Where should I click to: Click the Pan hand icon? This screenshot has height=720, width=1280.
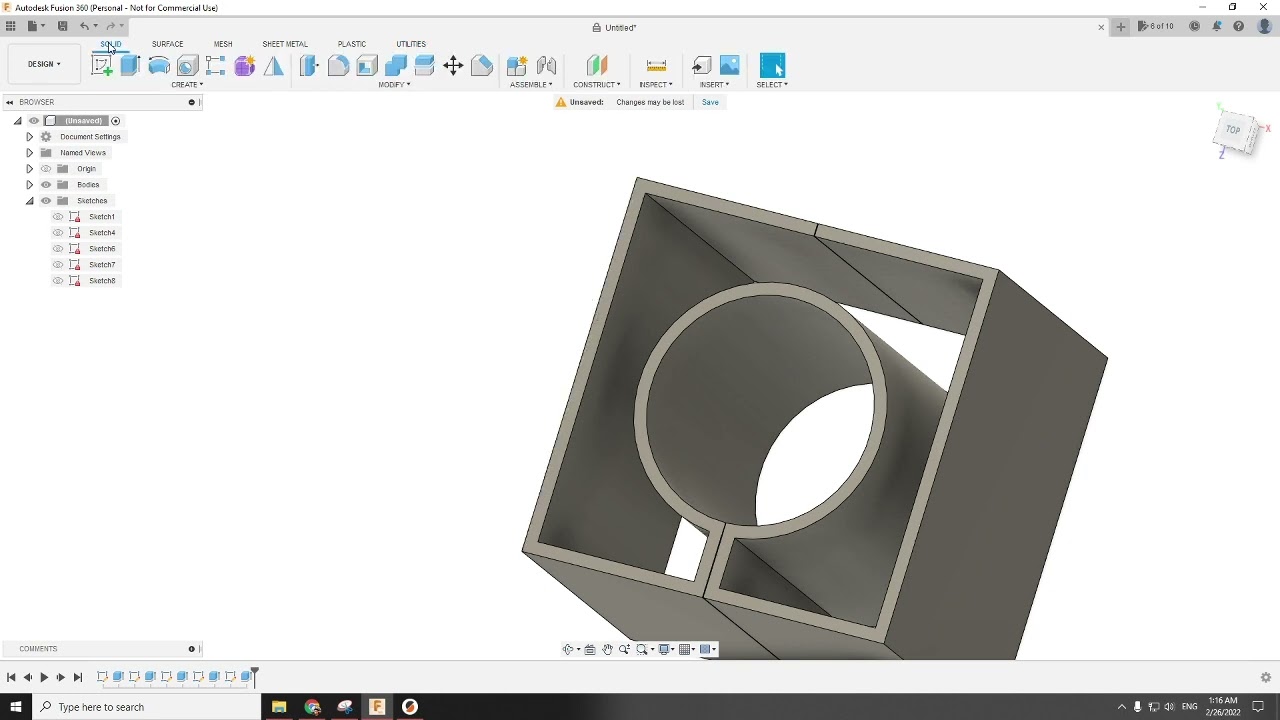[607, 649]
